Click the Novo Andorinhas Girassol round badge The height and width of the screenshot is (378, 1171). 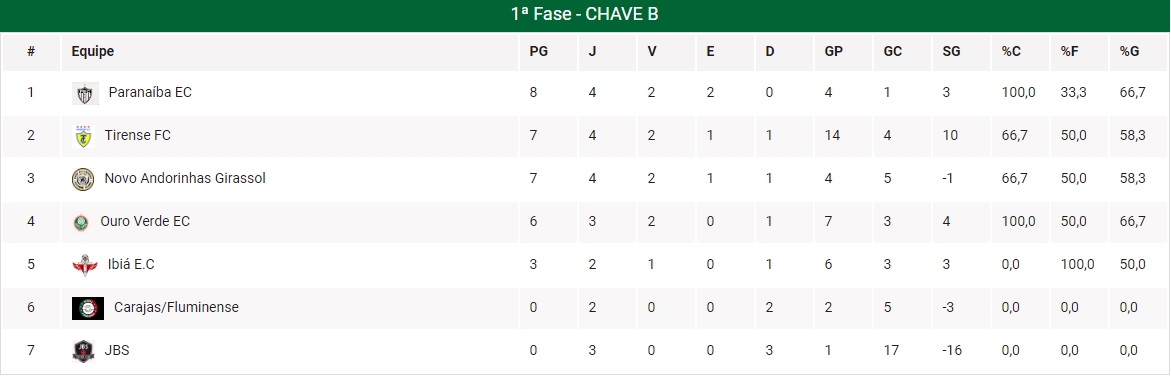[83, 179]
